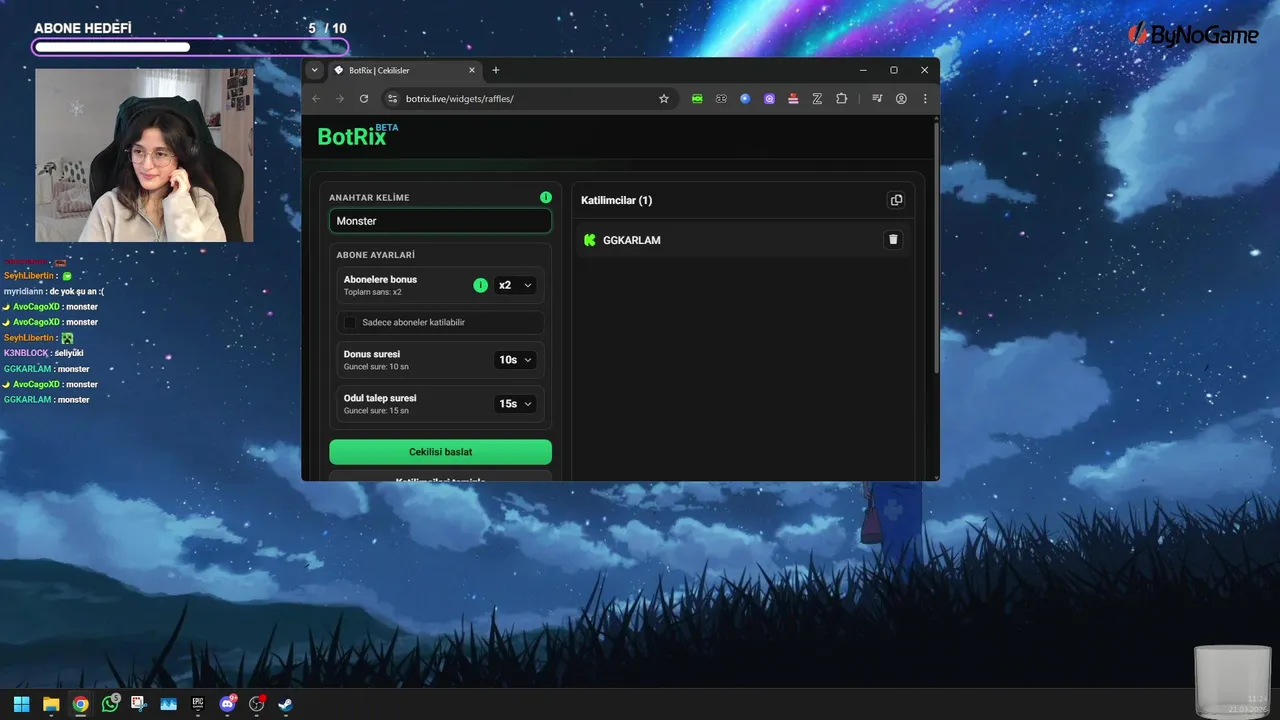Select the BotRix | Cekilisler tab
The image size is (1280, 720).
click(x=405, y=70)
